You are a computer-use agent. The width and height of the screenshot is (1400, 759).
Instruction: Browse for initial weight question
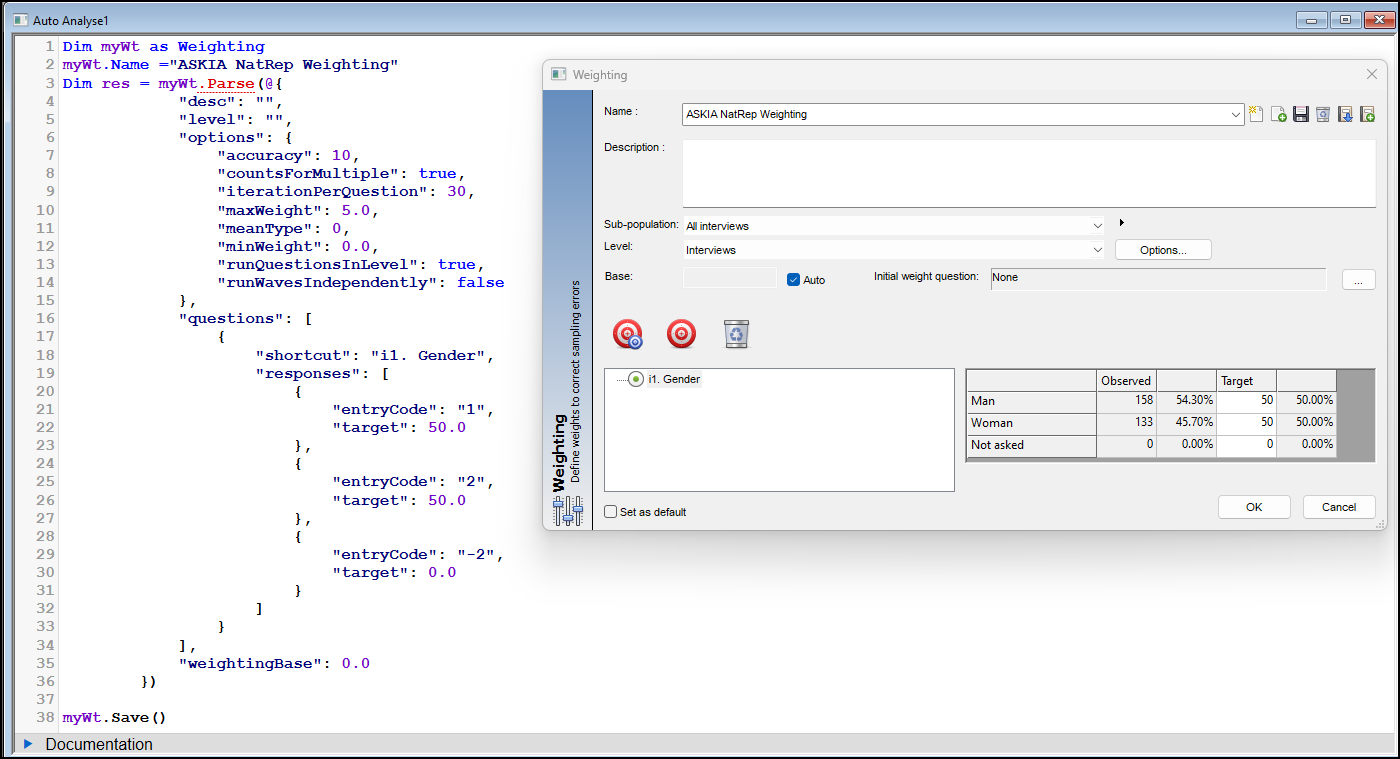(x=1358, y=281)
